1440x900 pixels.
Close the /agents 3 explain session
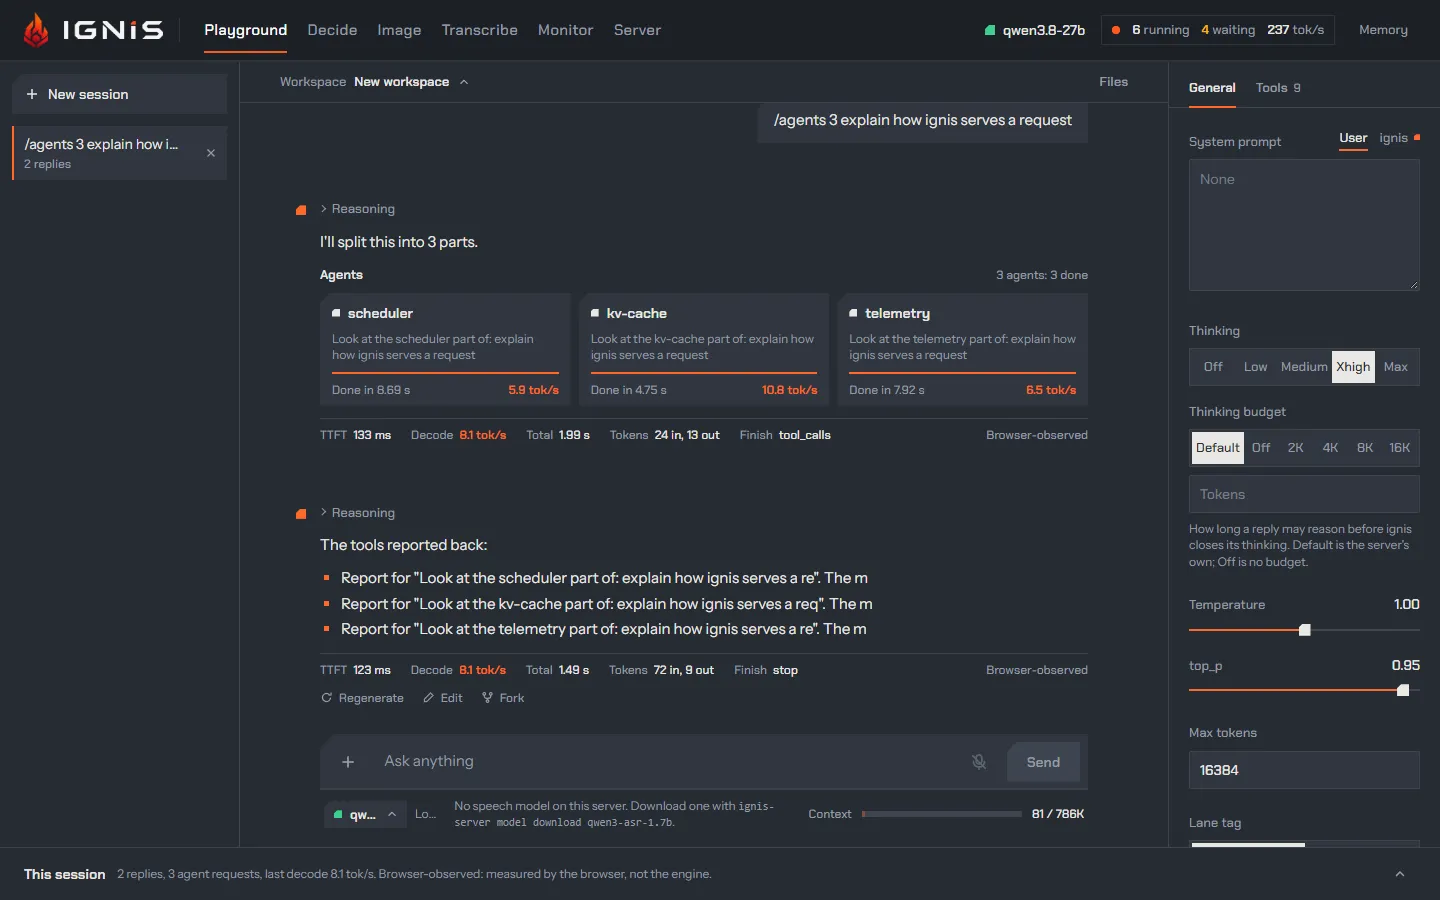[211, 153]
